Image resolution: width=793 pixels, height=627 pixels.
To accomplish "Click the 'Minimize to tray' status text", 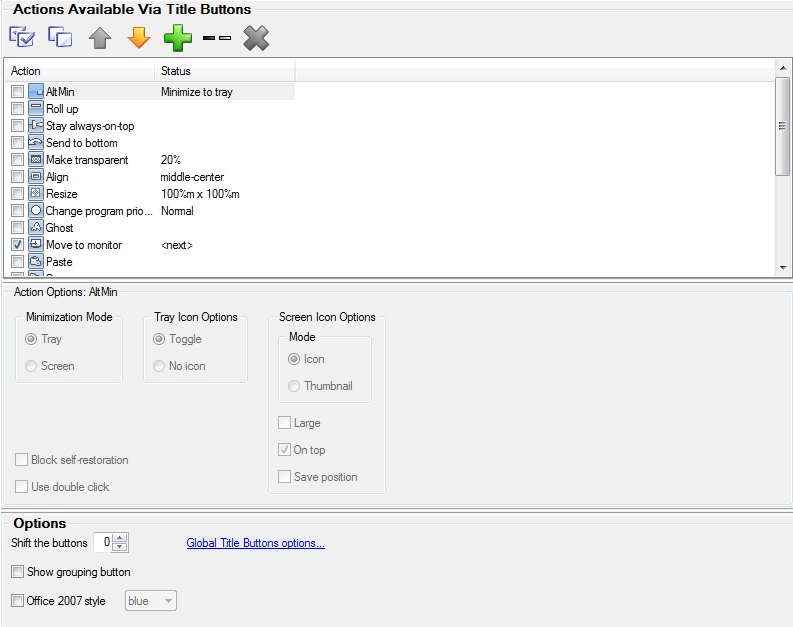I will point(197,92).
